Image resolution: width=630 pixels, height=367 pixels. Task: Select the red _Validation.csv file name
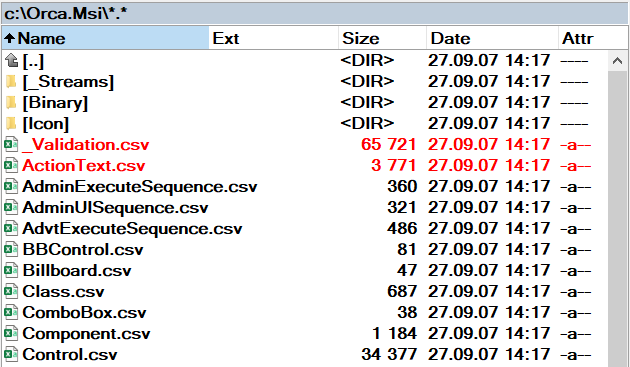86,145
